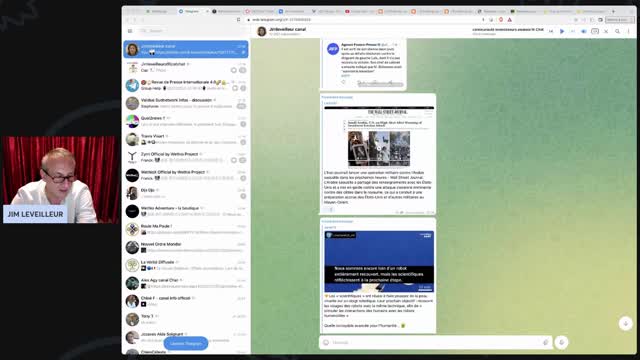The width and height of the screenshot is (640, 360).
Task: Play the robot skin video thumbnail
Action: [x=379, y=261]
